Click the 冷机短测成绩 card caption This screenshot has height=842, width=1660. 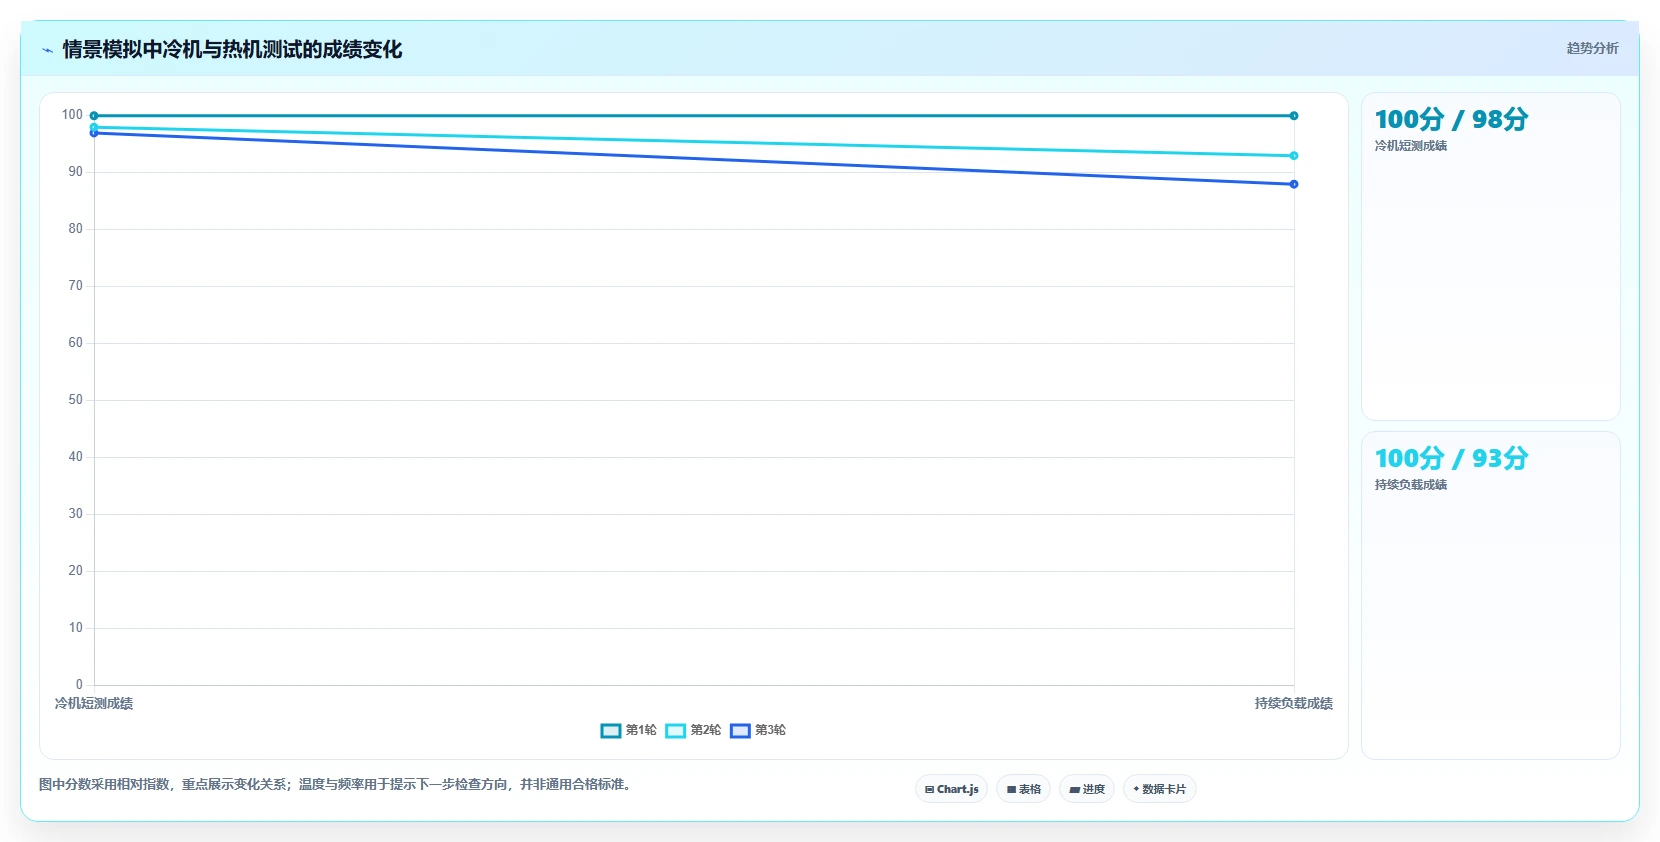click(x=1411, y=146)
